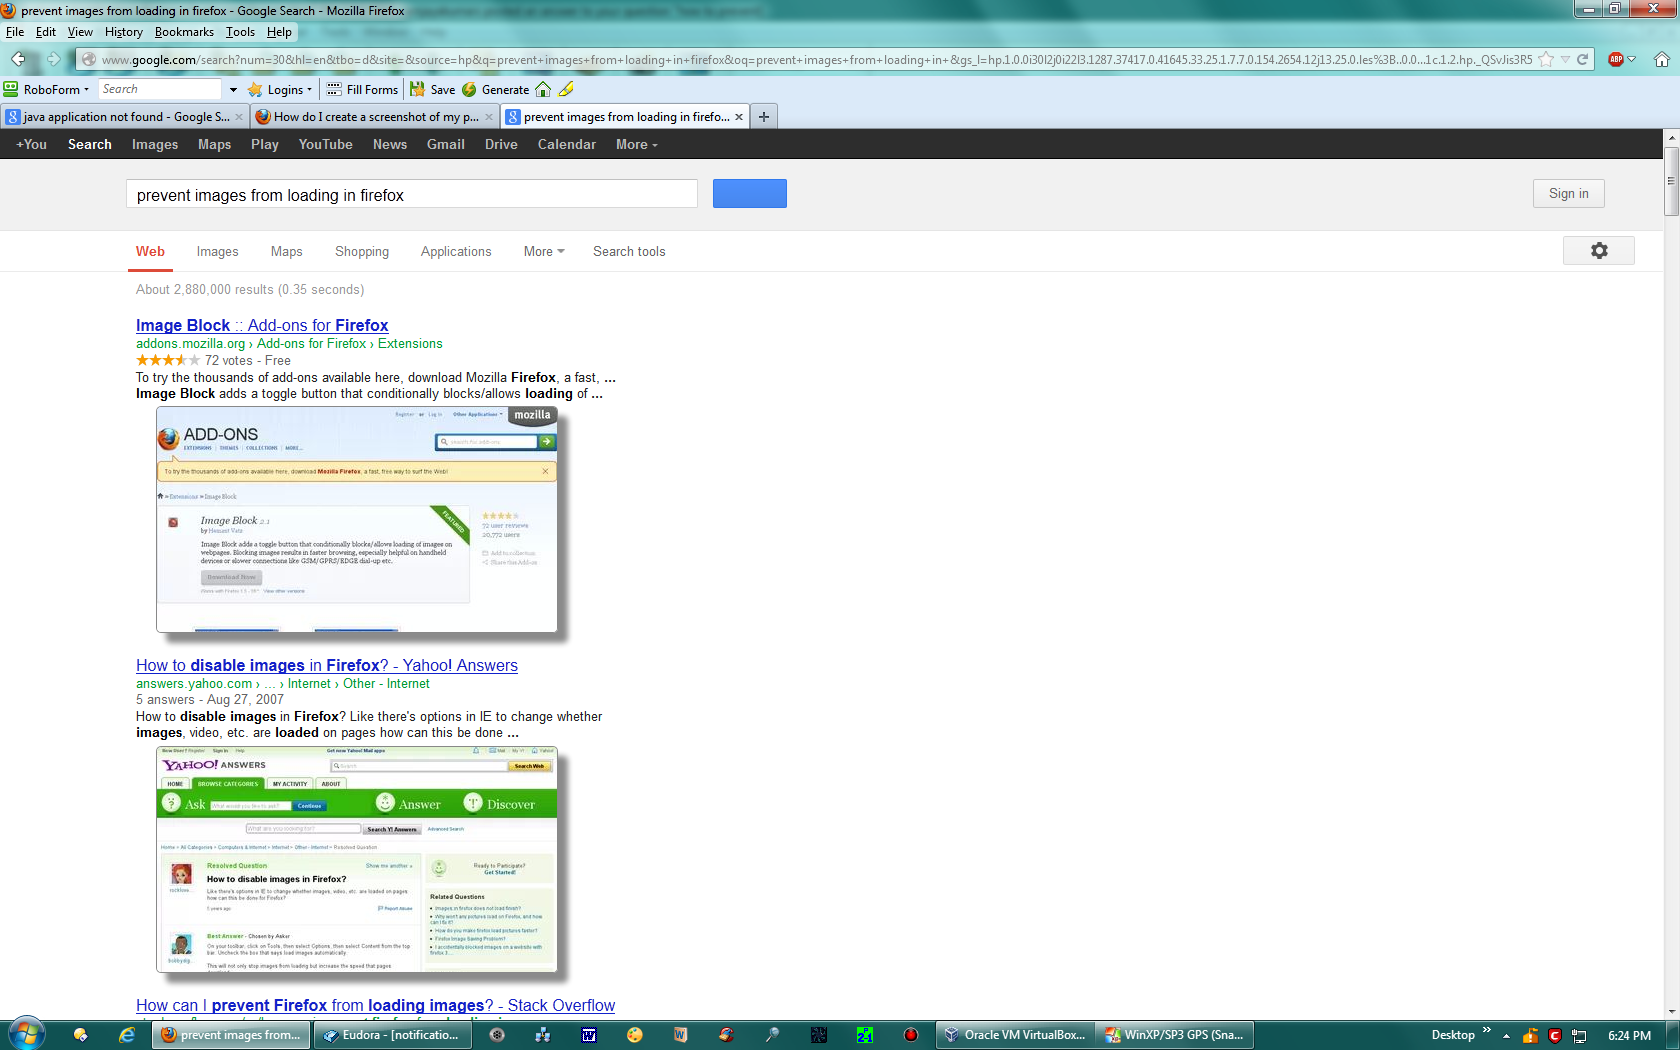Click the blue Google search button

750,194
